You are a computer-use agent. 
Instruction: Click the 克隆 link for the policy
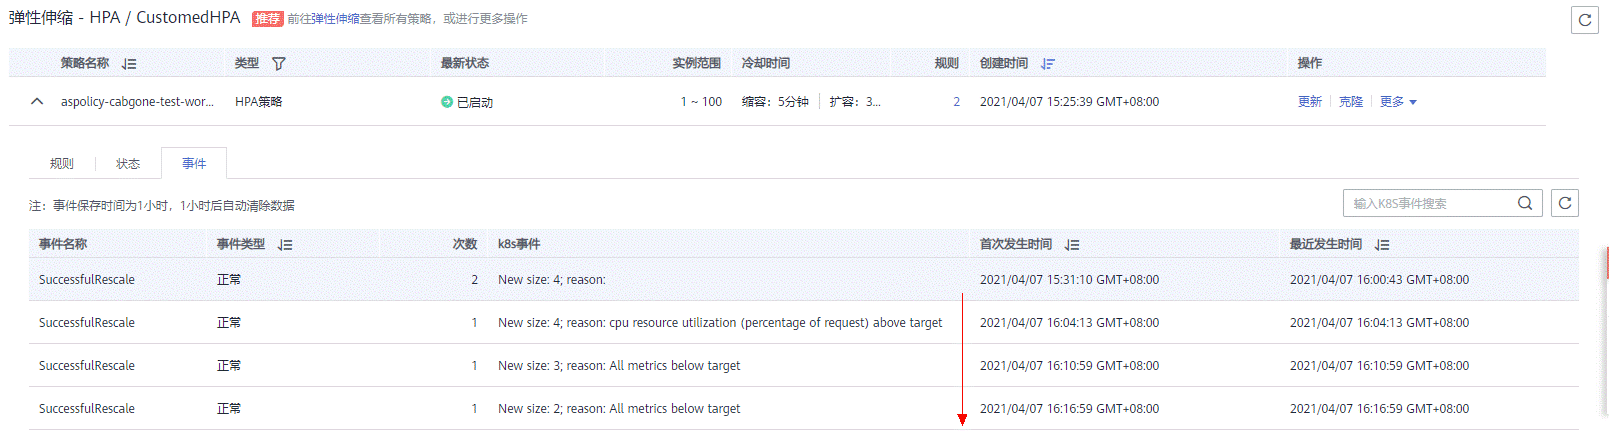pyautogui.click(x=1351, y=102)
